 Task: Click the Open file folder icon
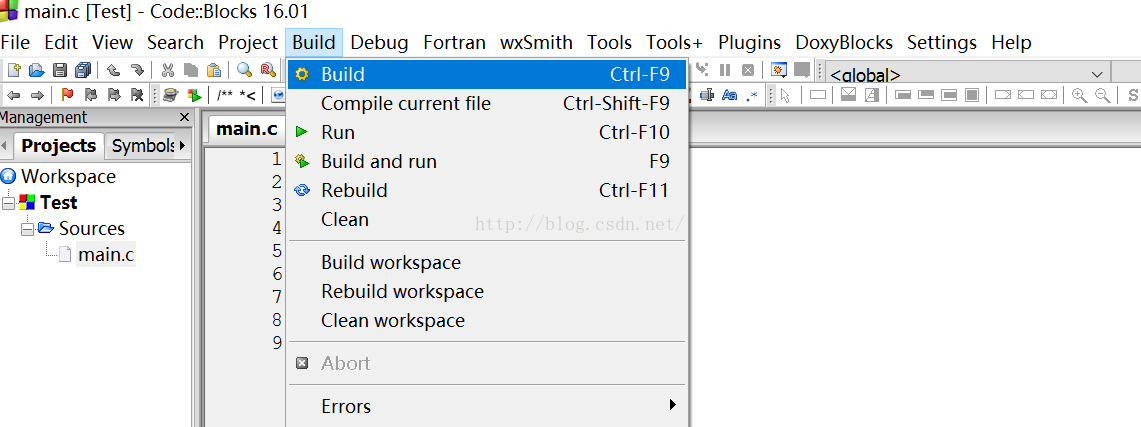tap(36, 70)
